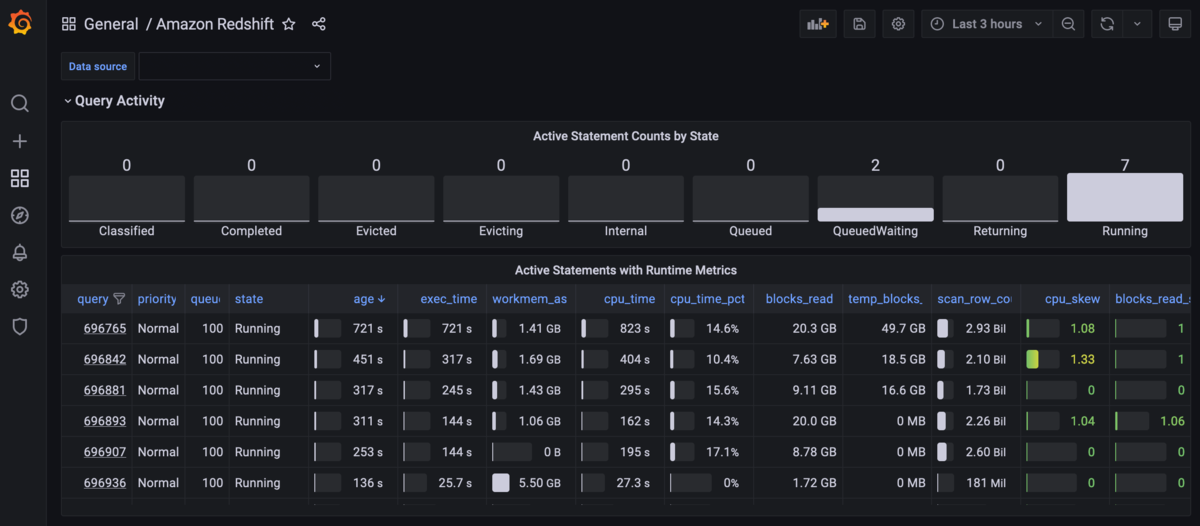Open query 696765 link
The image size is (1200, 526).
tap(105, 328)
